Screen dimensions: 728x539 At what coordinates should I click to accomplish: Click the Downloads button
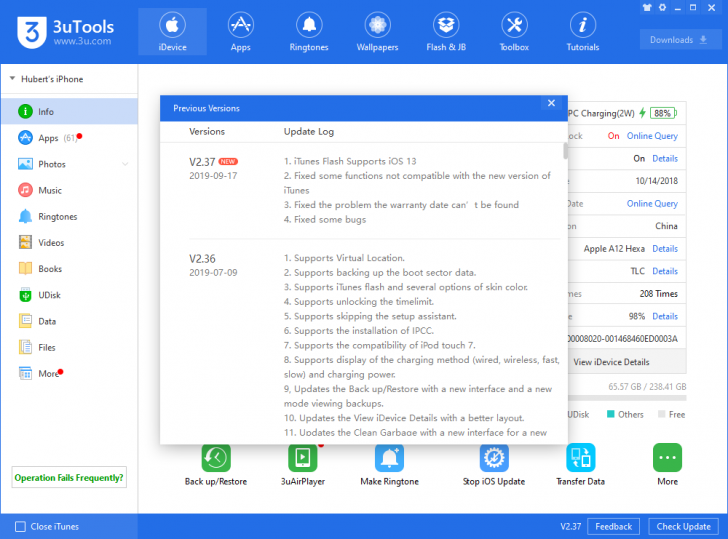[680, 40]
